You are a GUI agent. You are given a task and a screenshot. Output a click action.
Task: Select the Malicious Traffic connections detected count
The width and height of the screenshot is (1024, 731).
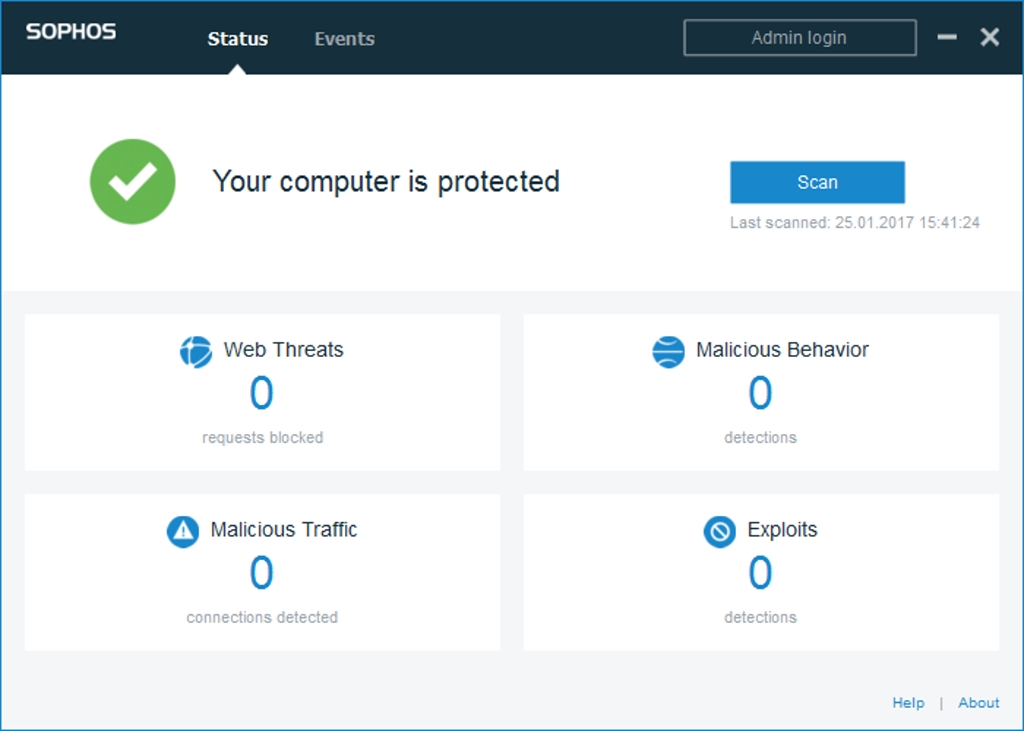click(261, 574)
